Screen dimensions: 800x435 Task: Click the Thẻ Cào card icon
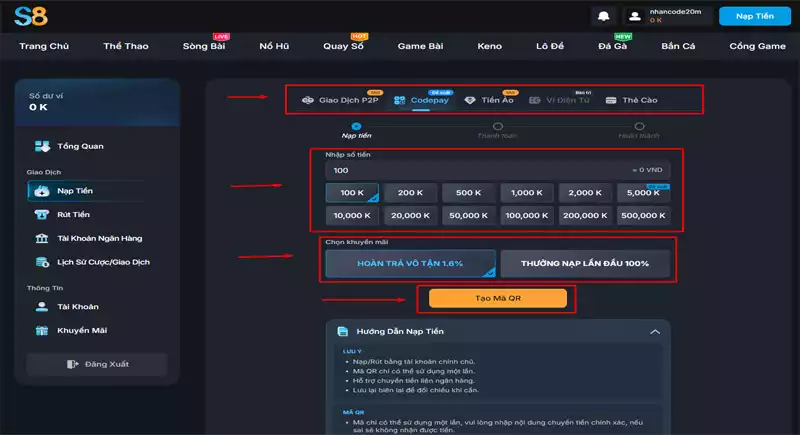(611, 100)
